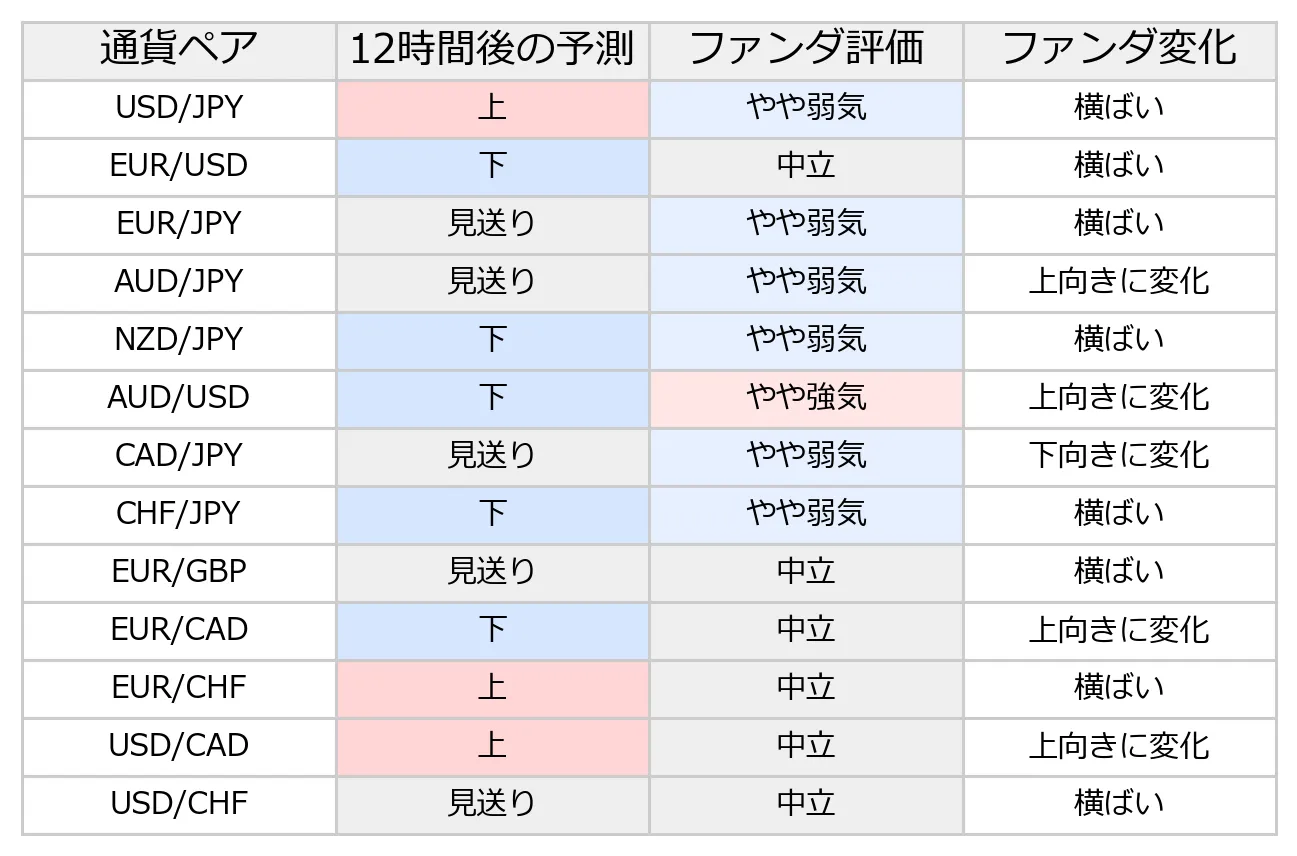Click the USD/CAD pair cell

click(179, 746)
